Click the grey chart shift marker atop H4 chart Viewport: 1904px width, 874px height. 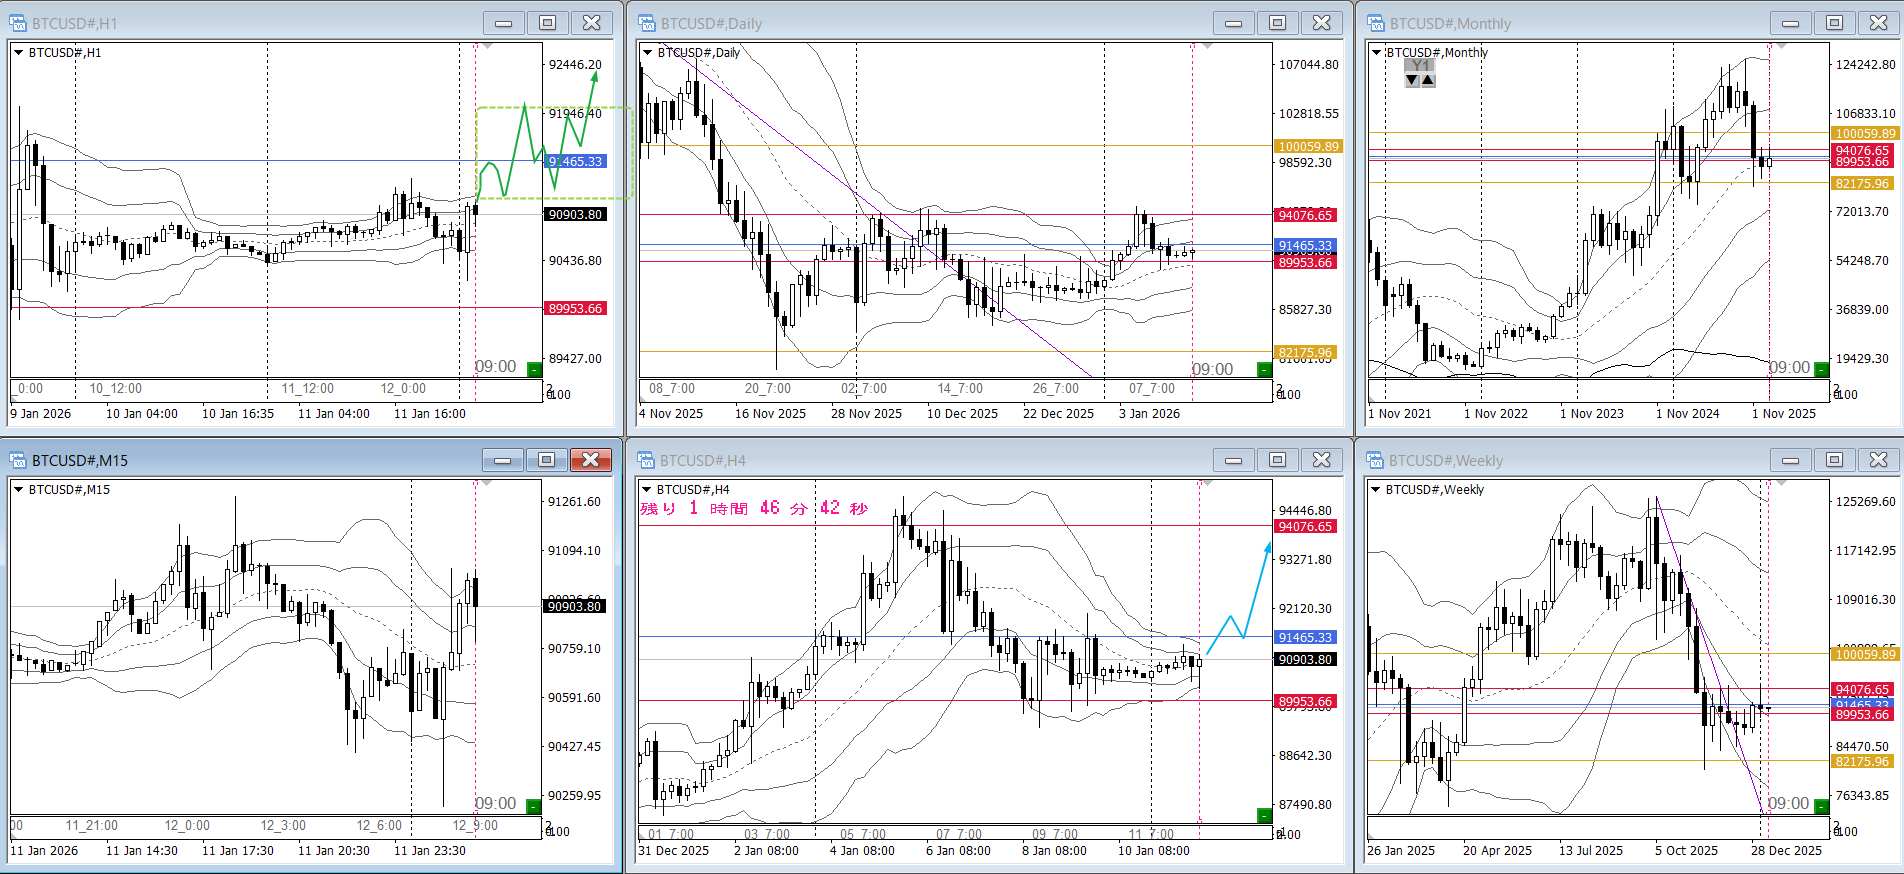pyautogui.click(x=1207, y=484)
